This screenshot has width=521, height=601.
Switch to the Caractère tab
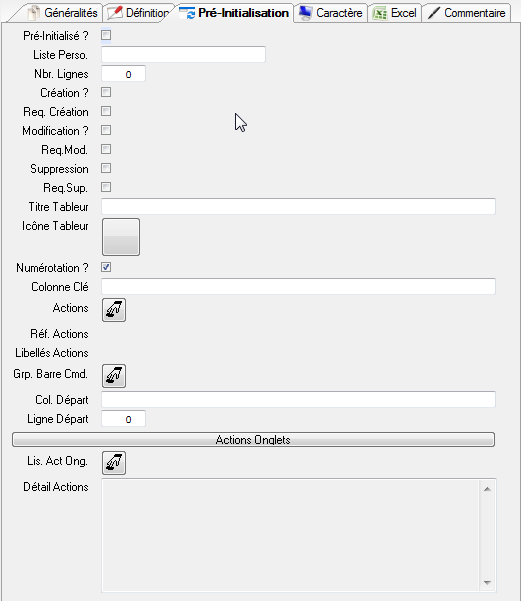(x=330, y=13)
